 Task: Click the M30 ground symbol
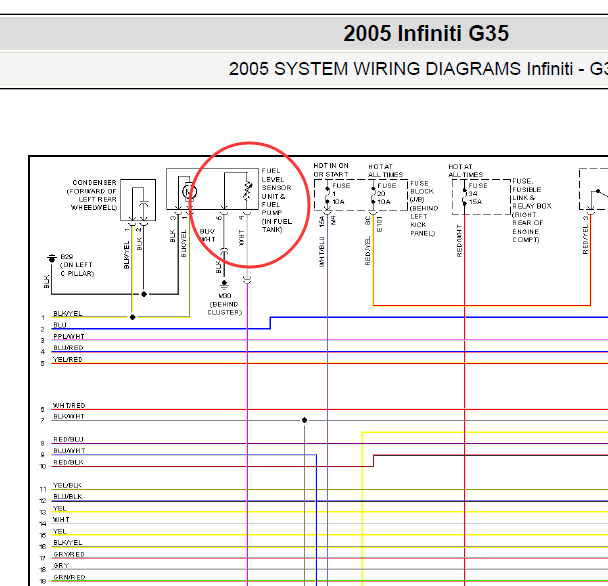point(224,285)
